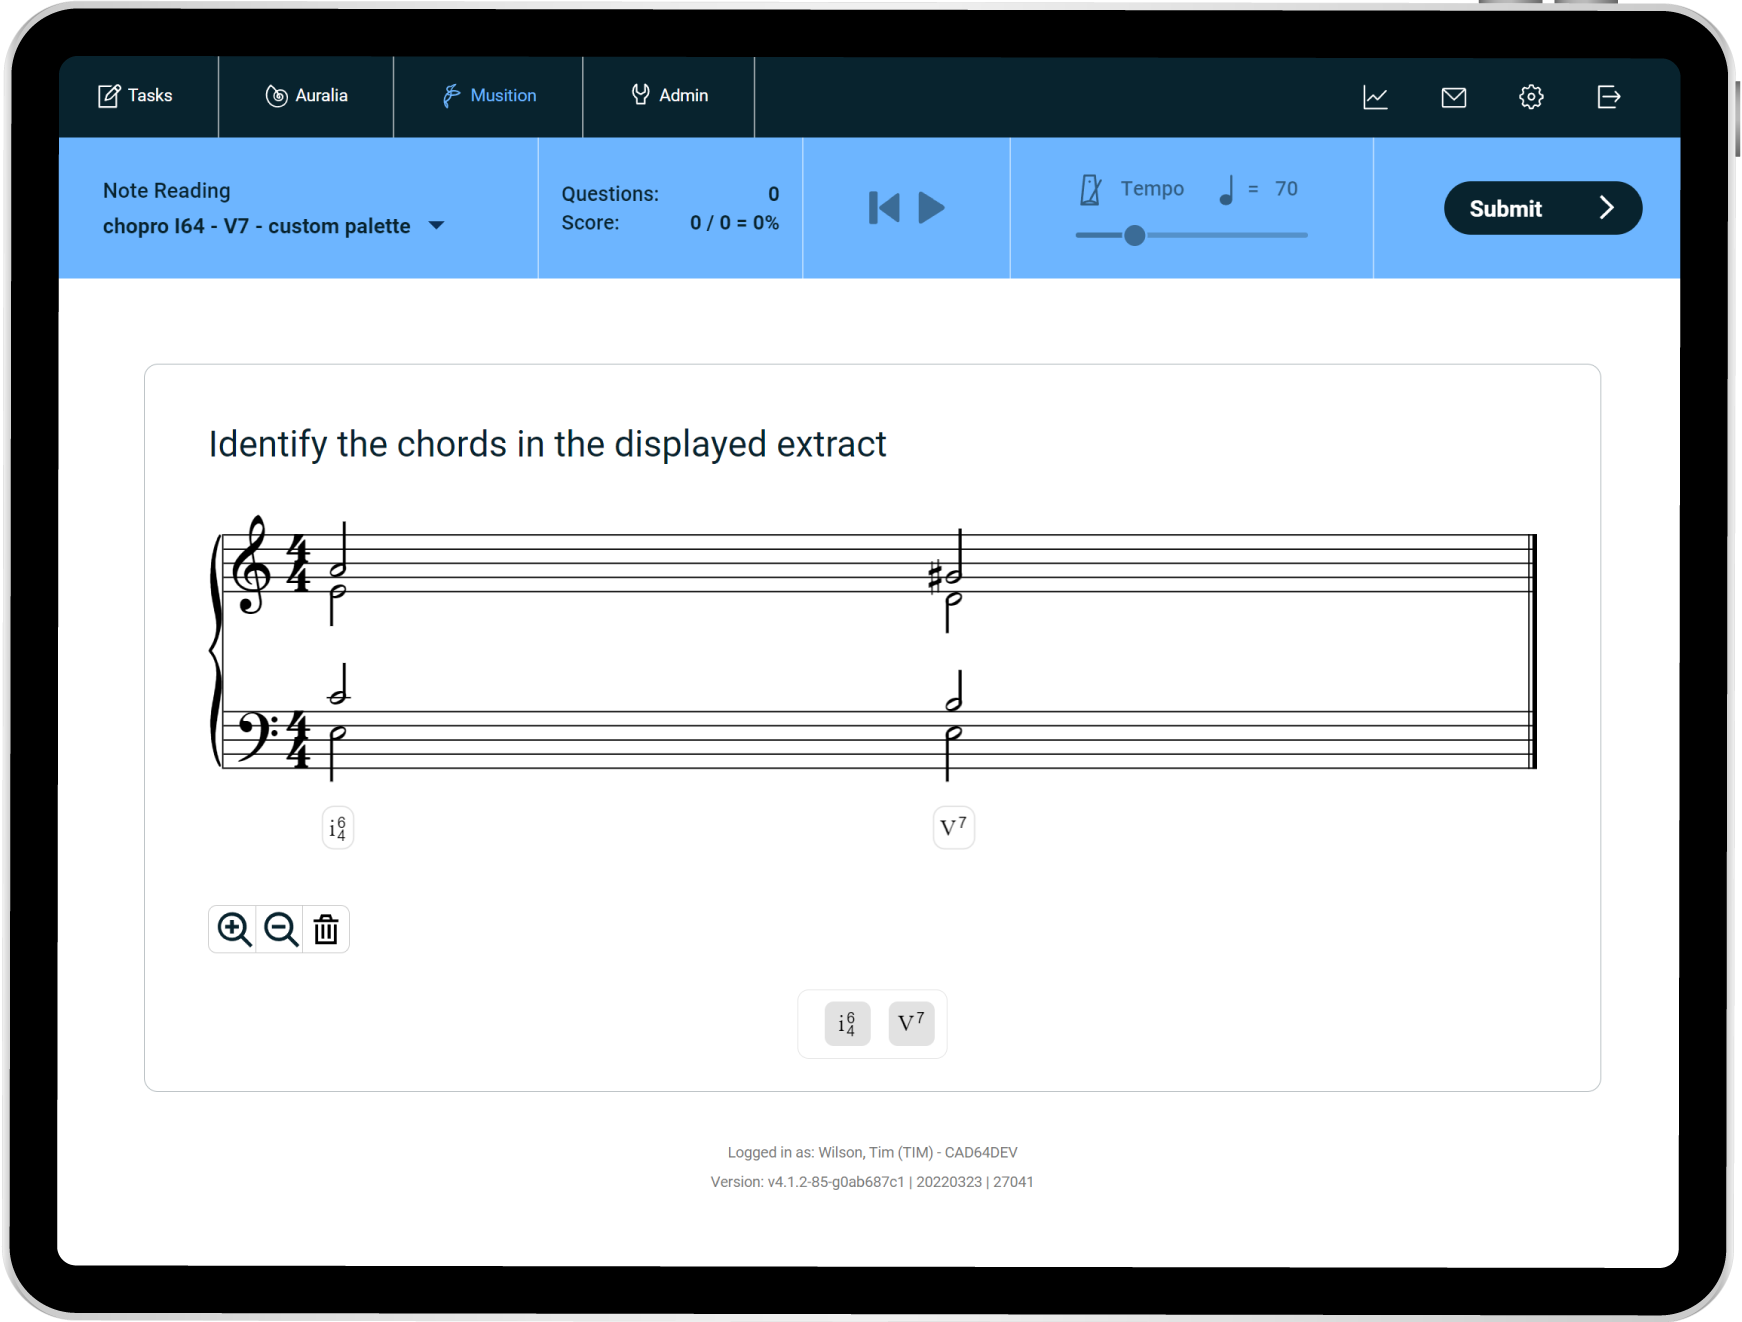This screenshot has width=1742, height=1322.
Task: Open the Admin tab
Action: point(669,96)
